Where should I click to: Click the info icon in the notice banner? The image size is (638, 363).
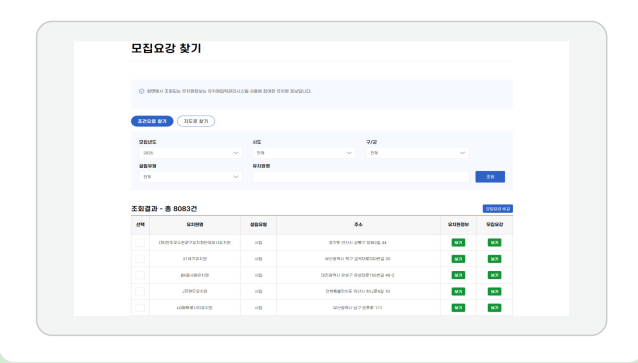142,91
